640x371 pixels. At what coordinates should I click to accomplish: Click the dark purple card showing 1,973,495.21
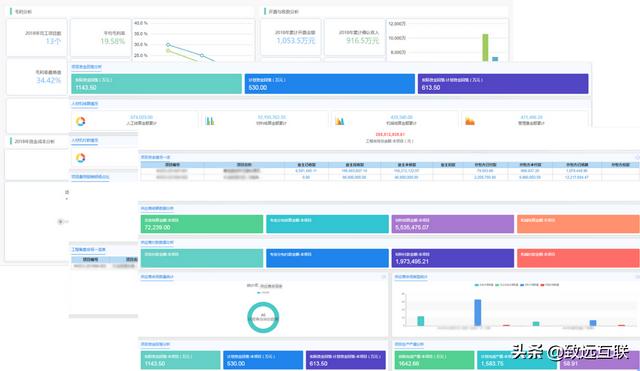pos(452,258)
